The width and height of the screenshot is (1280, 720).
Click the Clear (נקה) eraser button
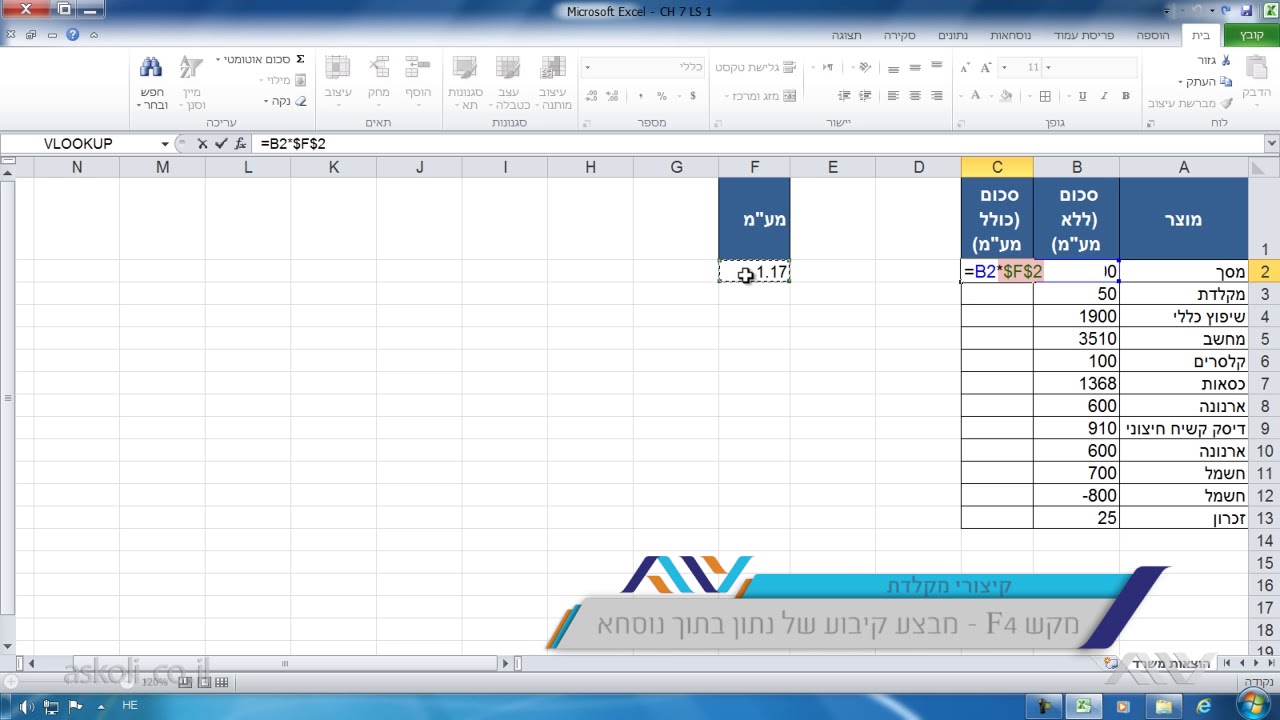286,101
